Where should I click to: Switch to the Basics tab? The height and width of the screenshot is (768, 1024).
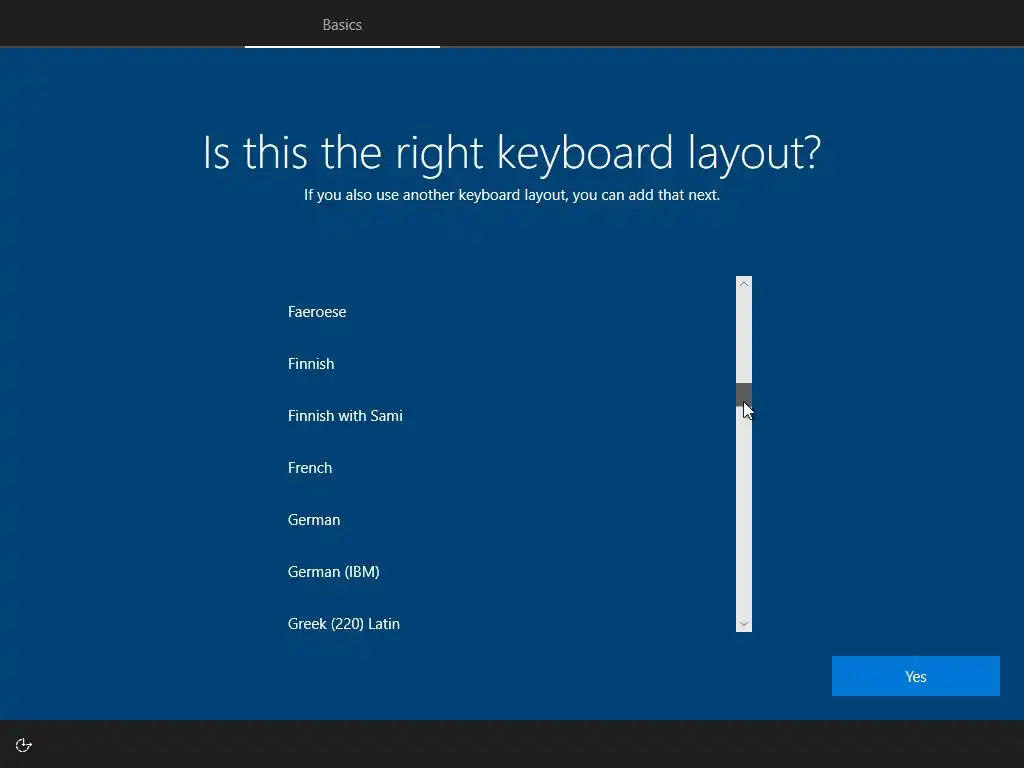342,25
